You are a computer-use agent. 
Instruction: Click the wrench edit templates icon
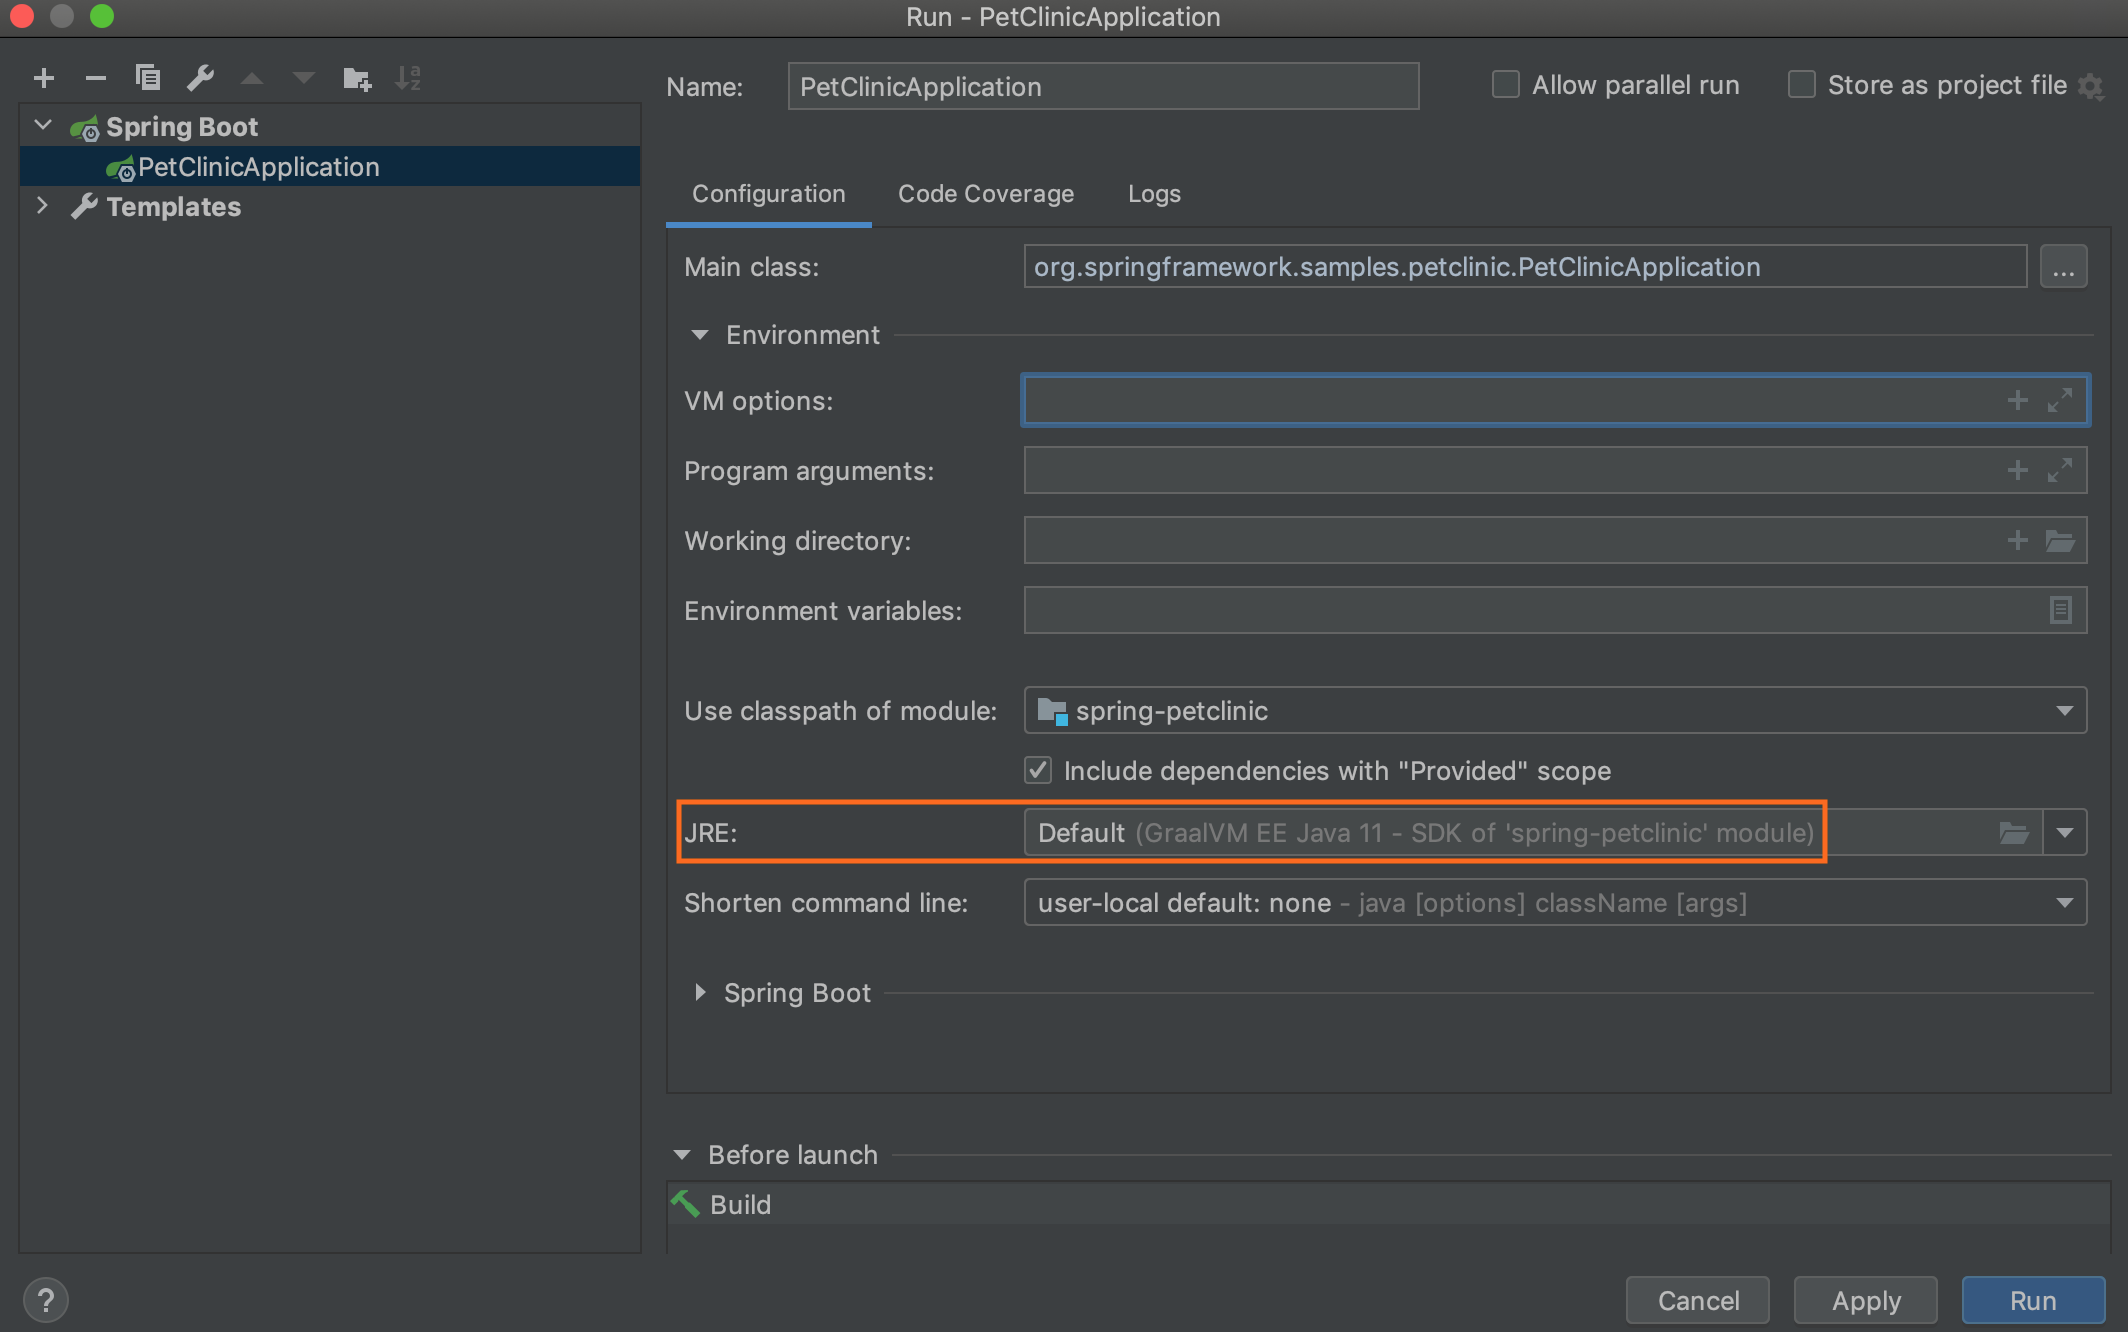coord(201,78)
